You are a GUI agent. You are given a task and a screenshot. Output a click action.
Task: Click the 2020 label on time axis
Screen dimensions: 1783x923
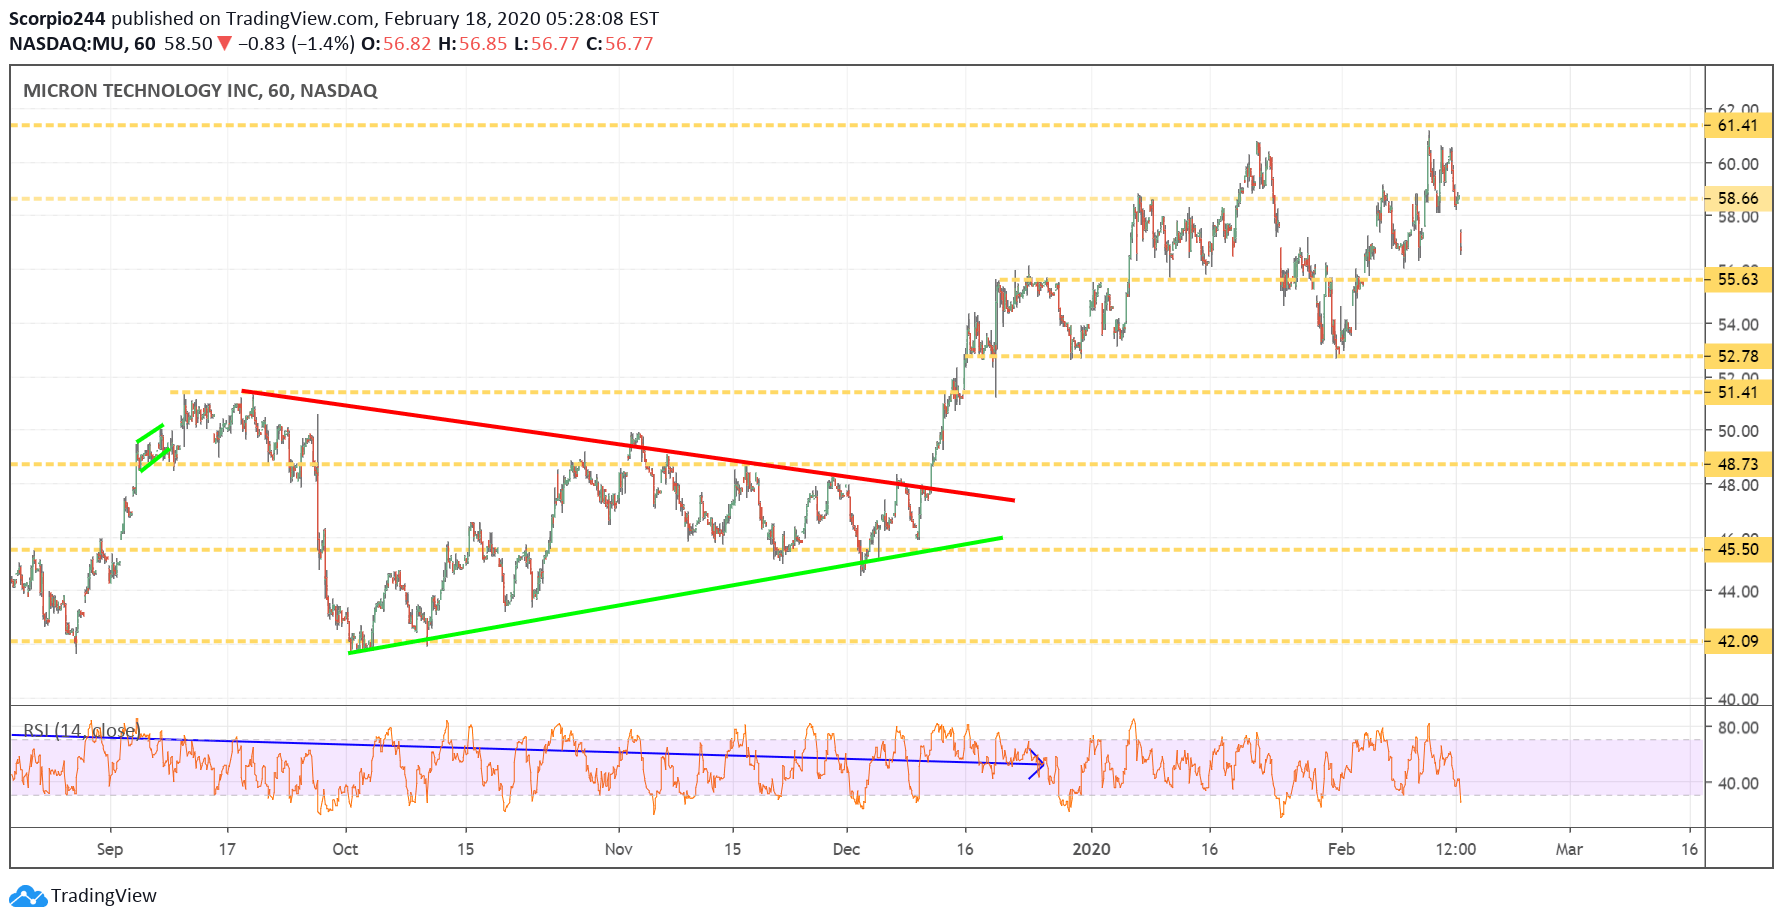[1092, 849]
